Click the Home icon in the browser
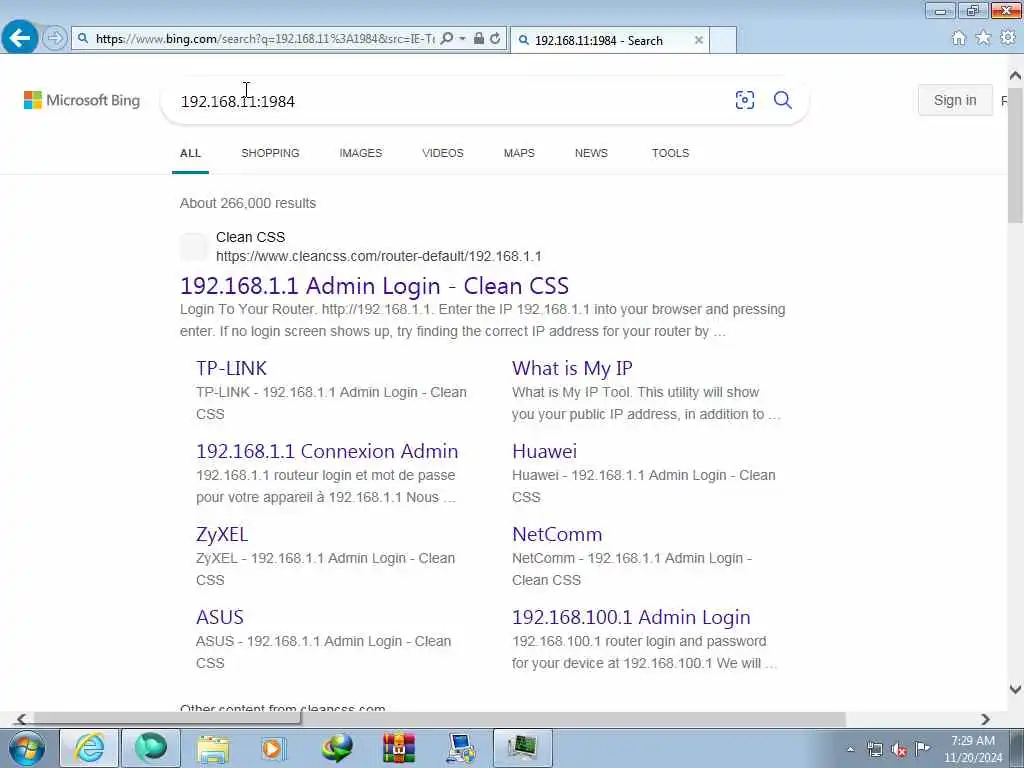 point(959,38)
